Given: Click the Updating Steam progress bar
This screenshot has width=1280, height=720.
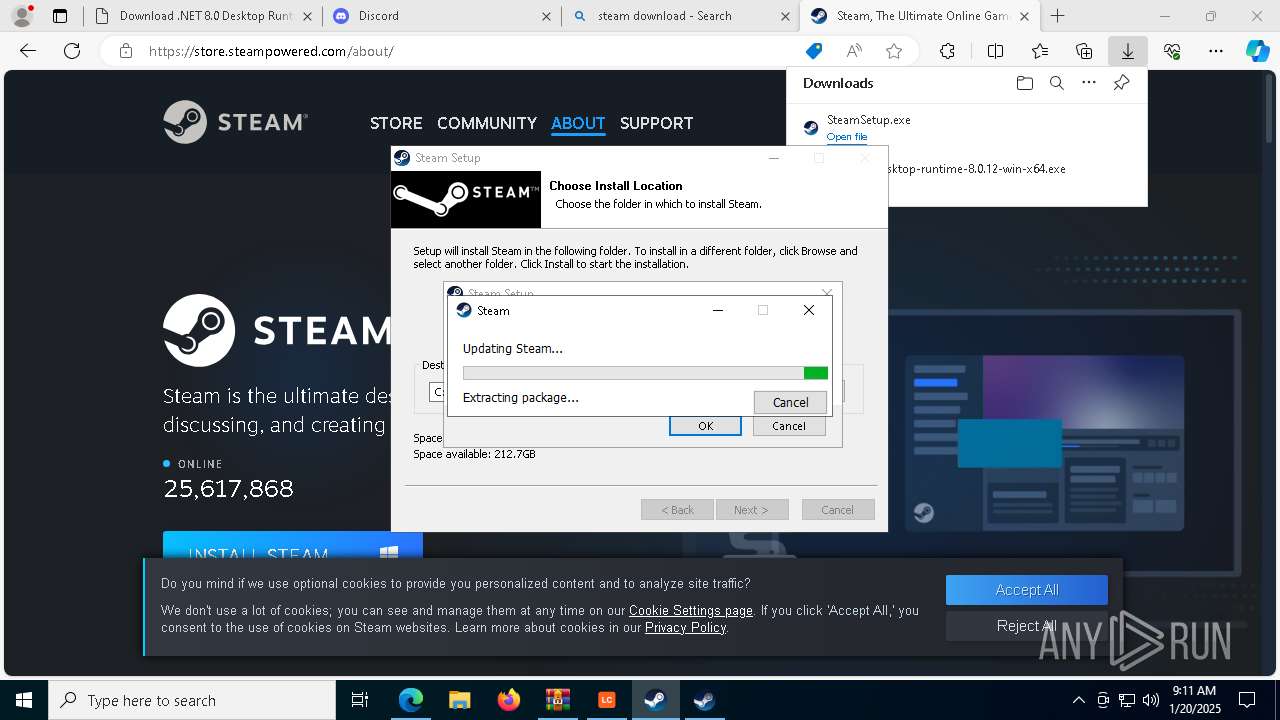Looking at the screenshot, I should (x=645, y=373).
